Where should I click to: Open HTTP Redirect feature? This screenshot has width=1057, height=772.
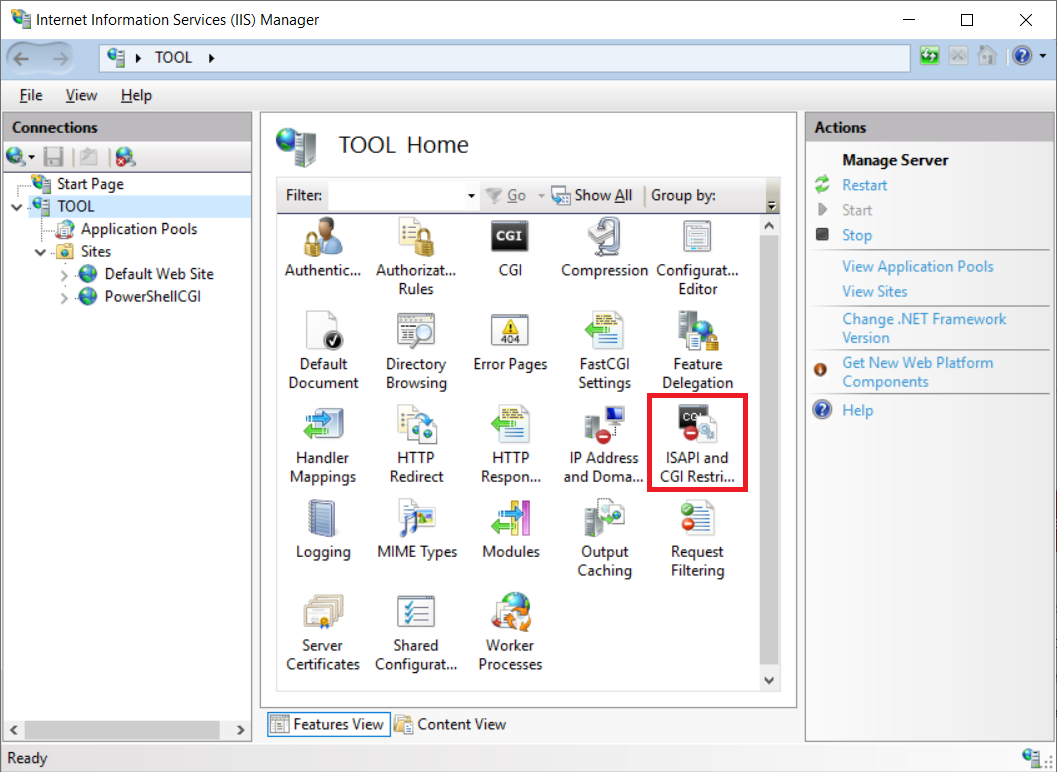point(416,444)
